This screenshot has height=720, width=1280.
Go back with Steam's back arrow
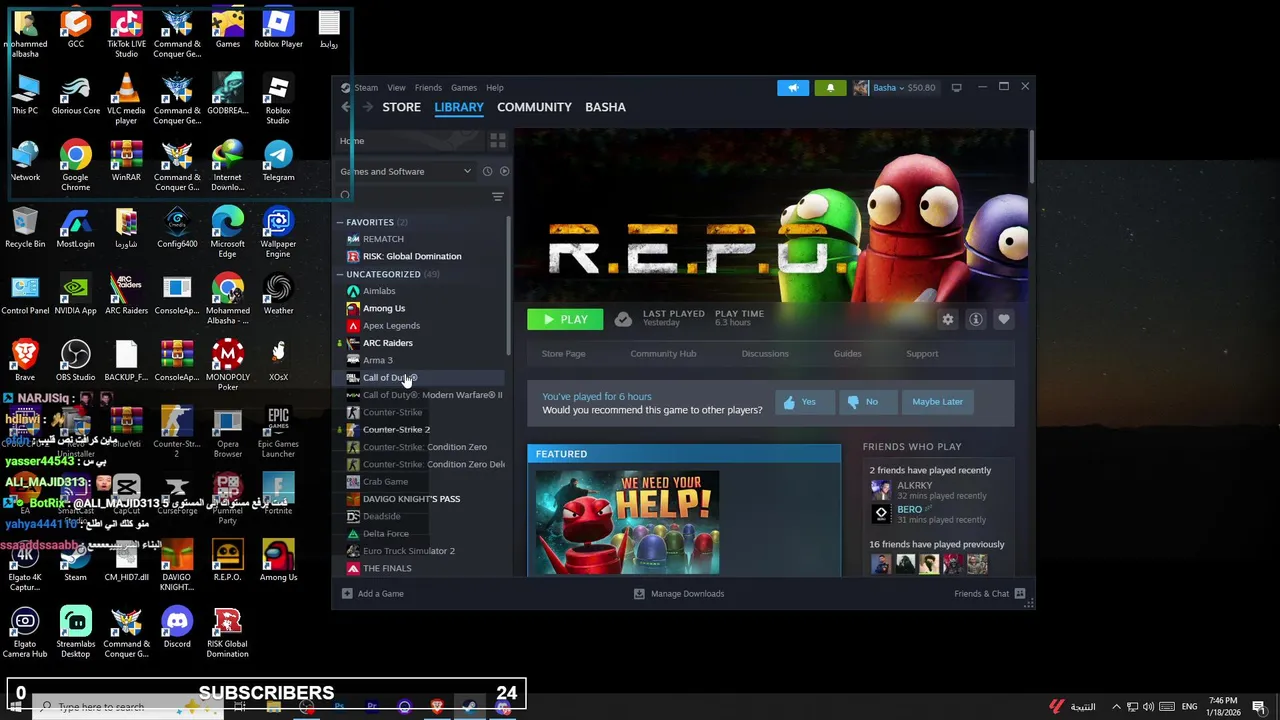click(347, 107)
